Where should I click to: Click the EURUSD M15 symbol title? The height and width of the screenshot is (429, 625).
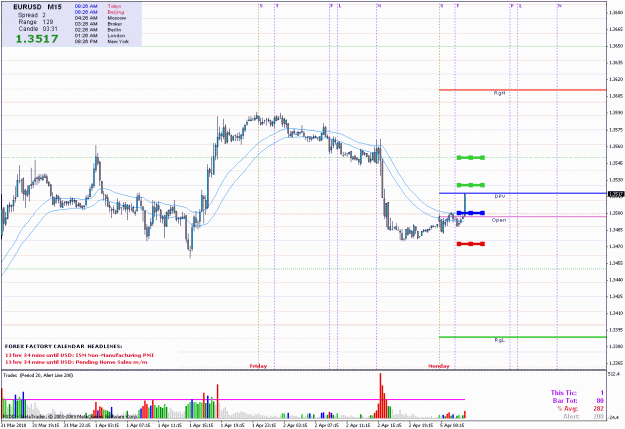tap(37, 7)
